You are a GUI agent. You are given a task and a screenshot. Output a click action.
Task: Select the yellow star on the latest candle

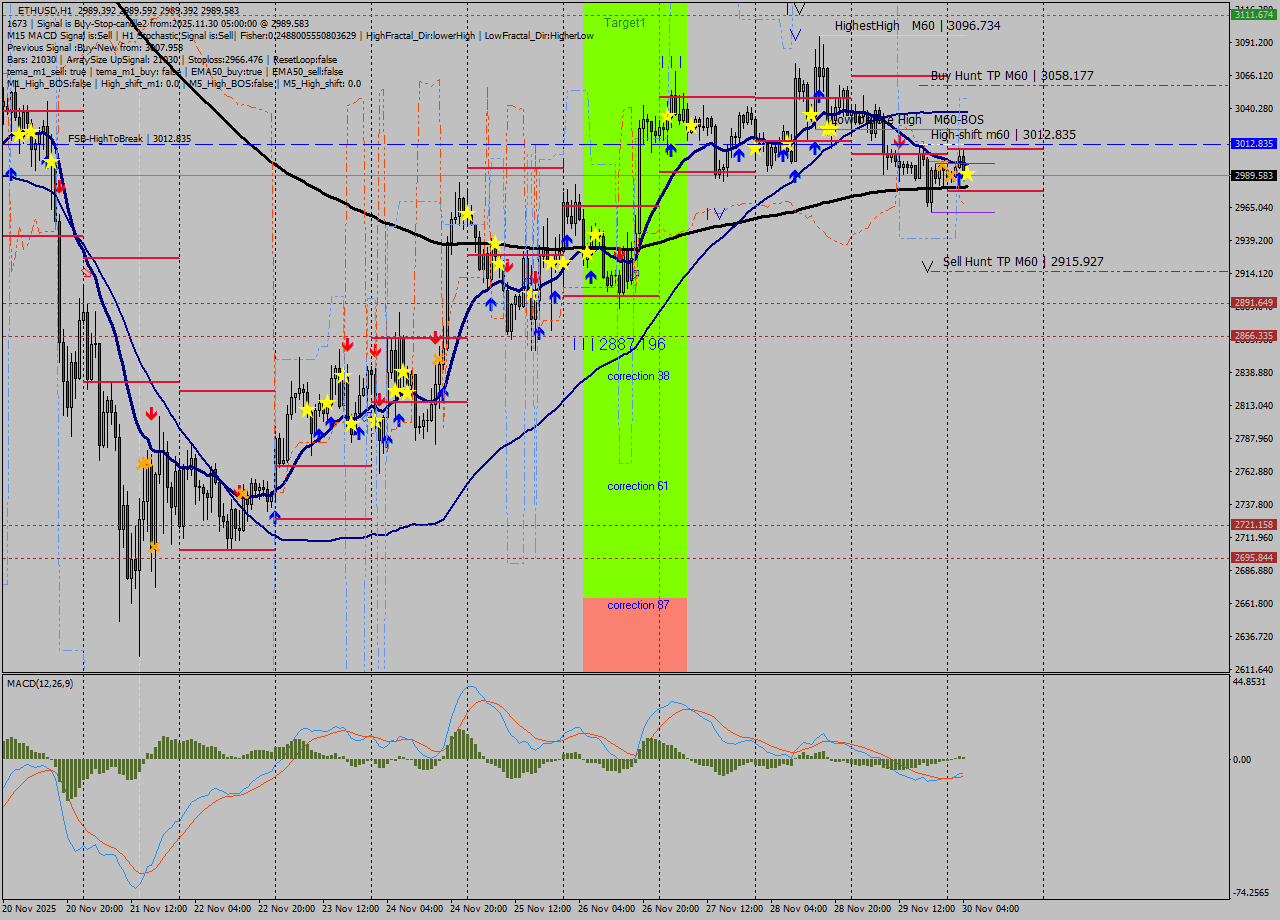[966, 174]
